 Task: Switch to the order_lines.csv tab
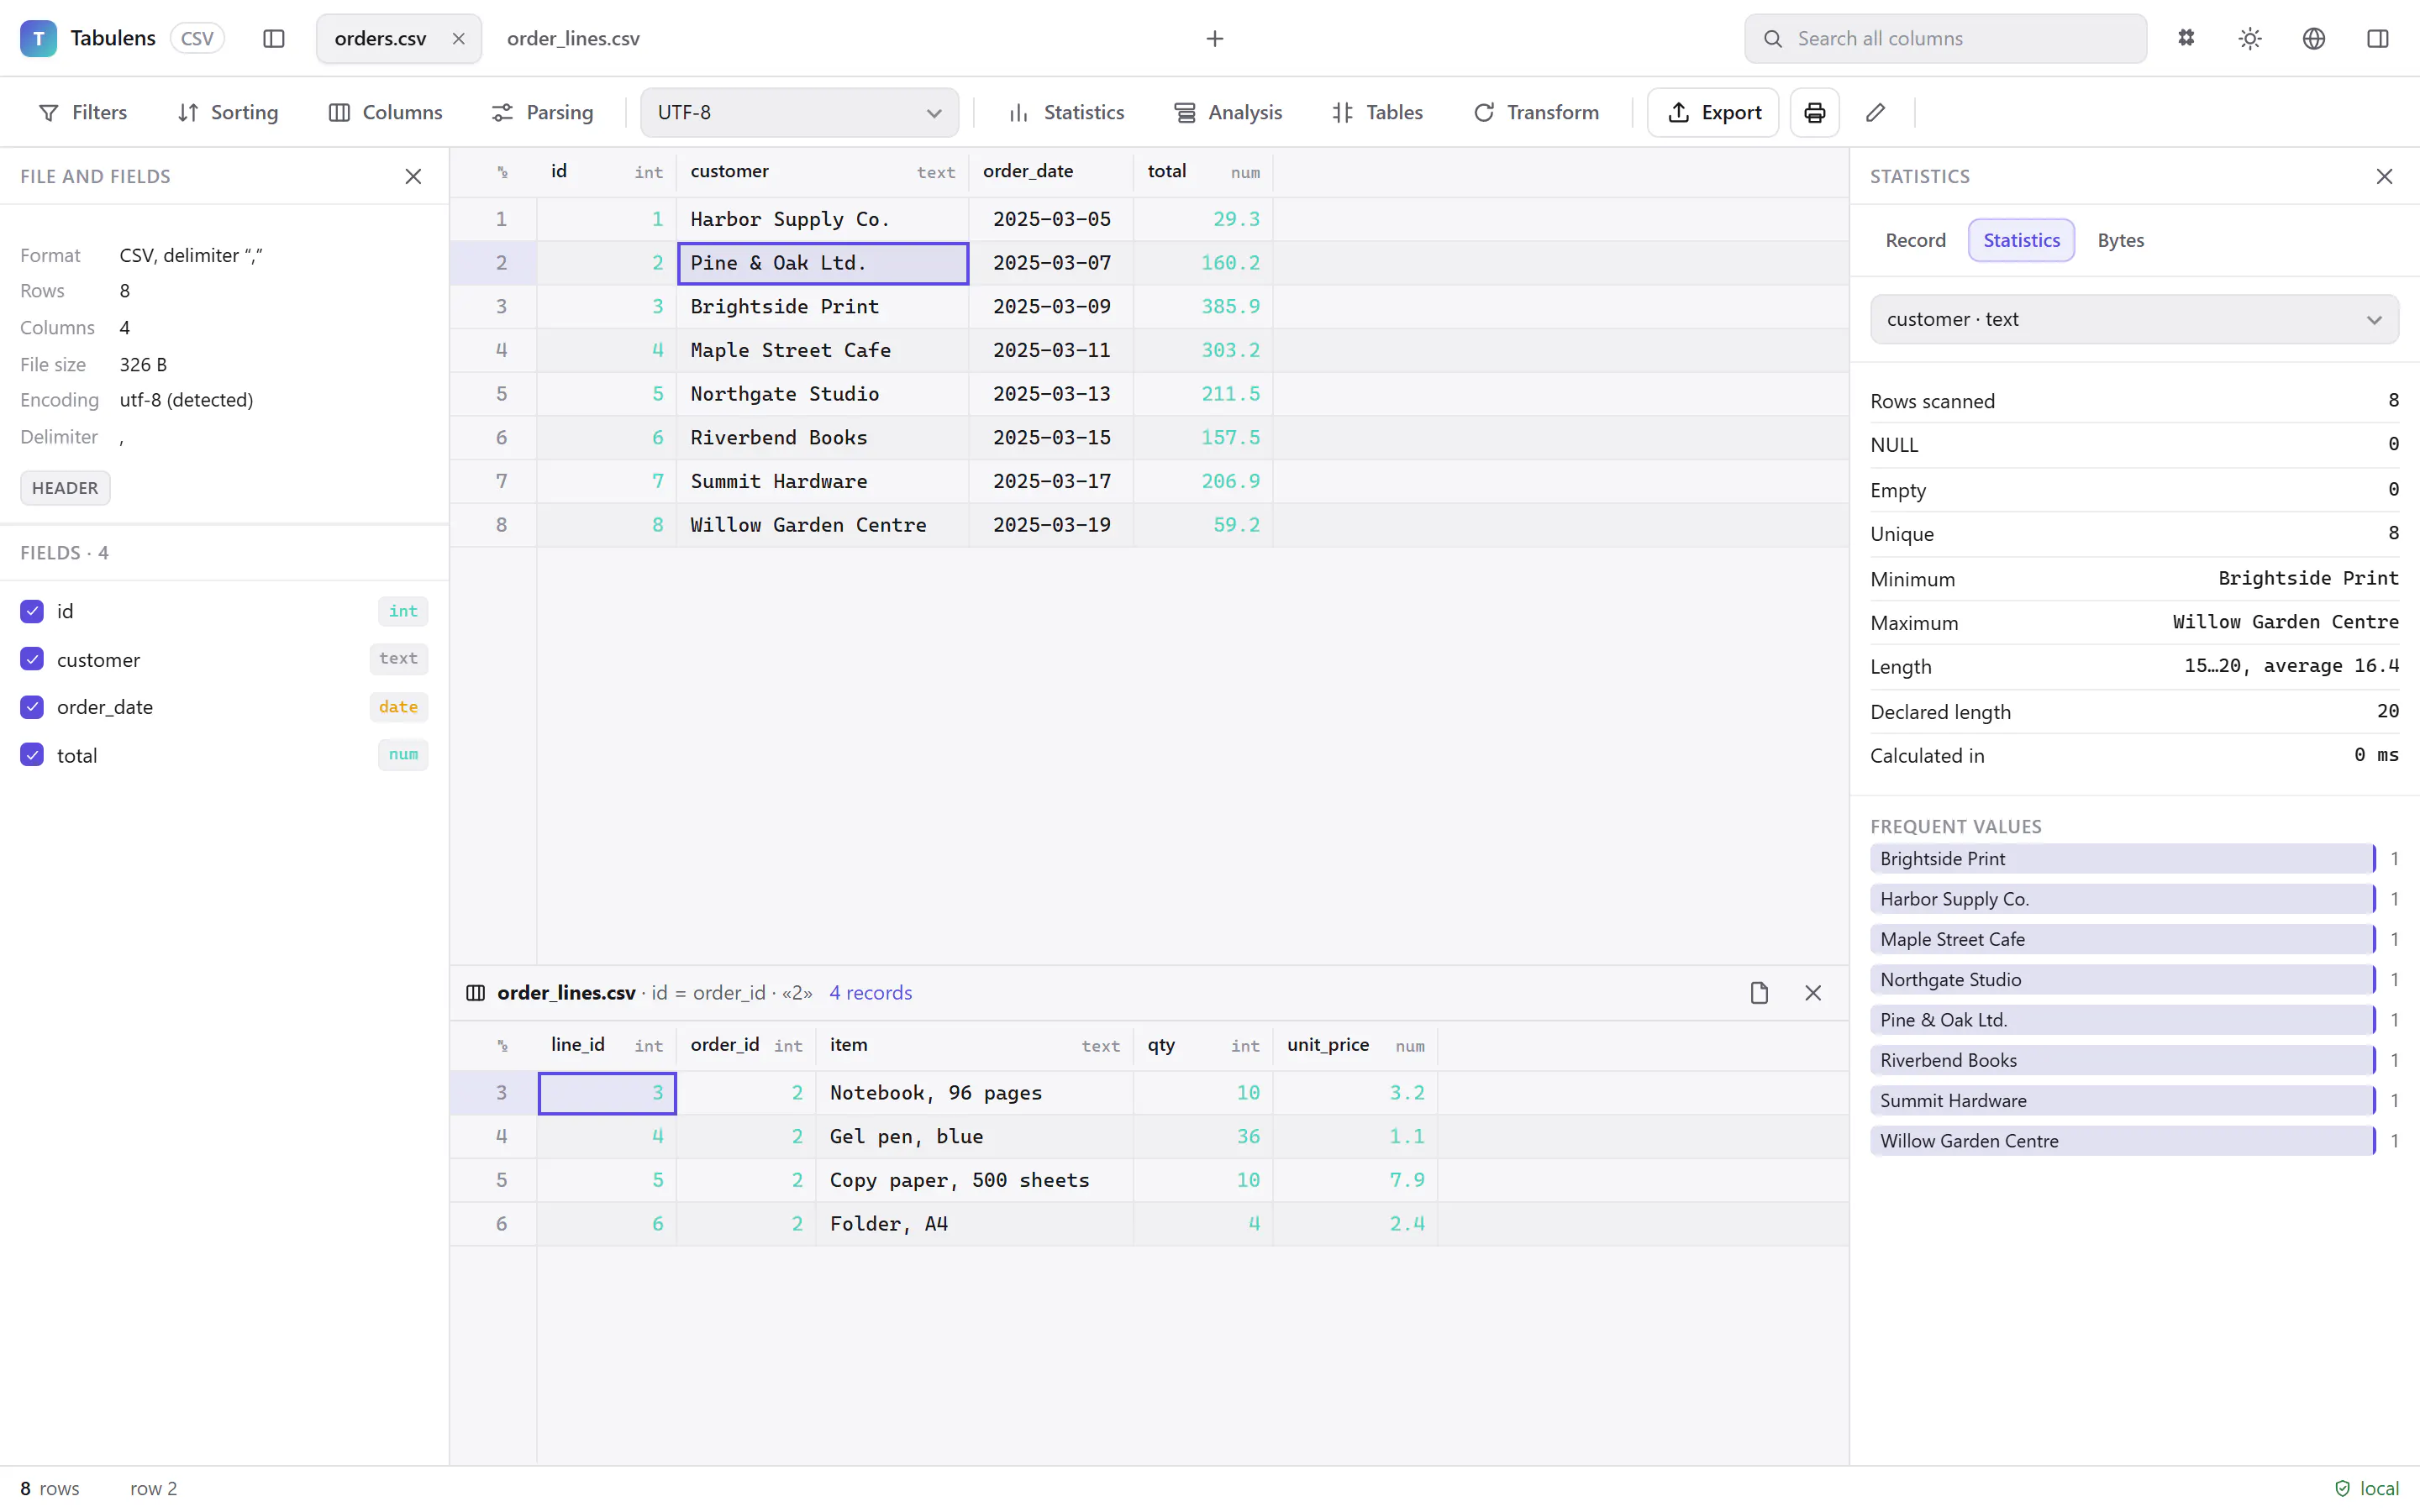pyautogui.click(x=573, y=38)
